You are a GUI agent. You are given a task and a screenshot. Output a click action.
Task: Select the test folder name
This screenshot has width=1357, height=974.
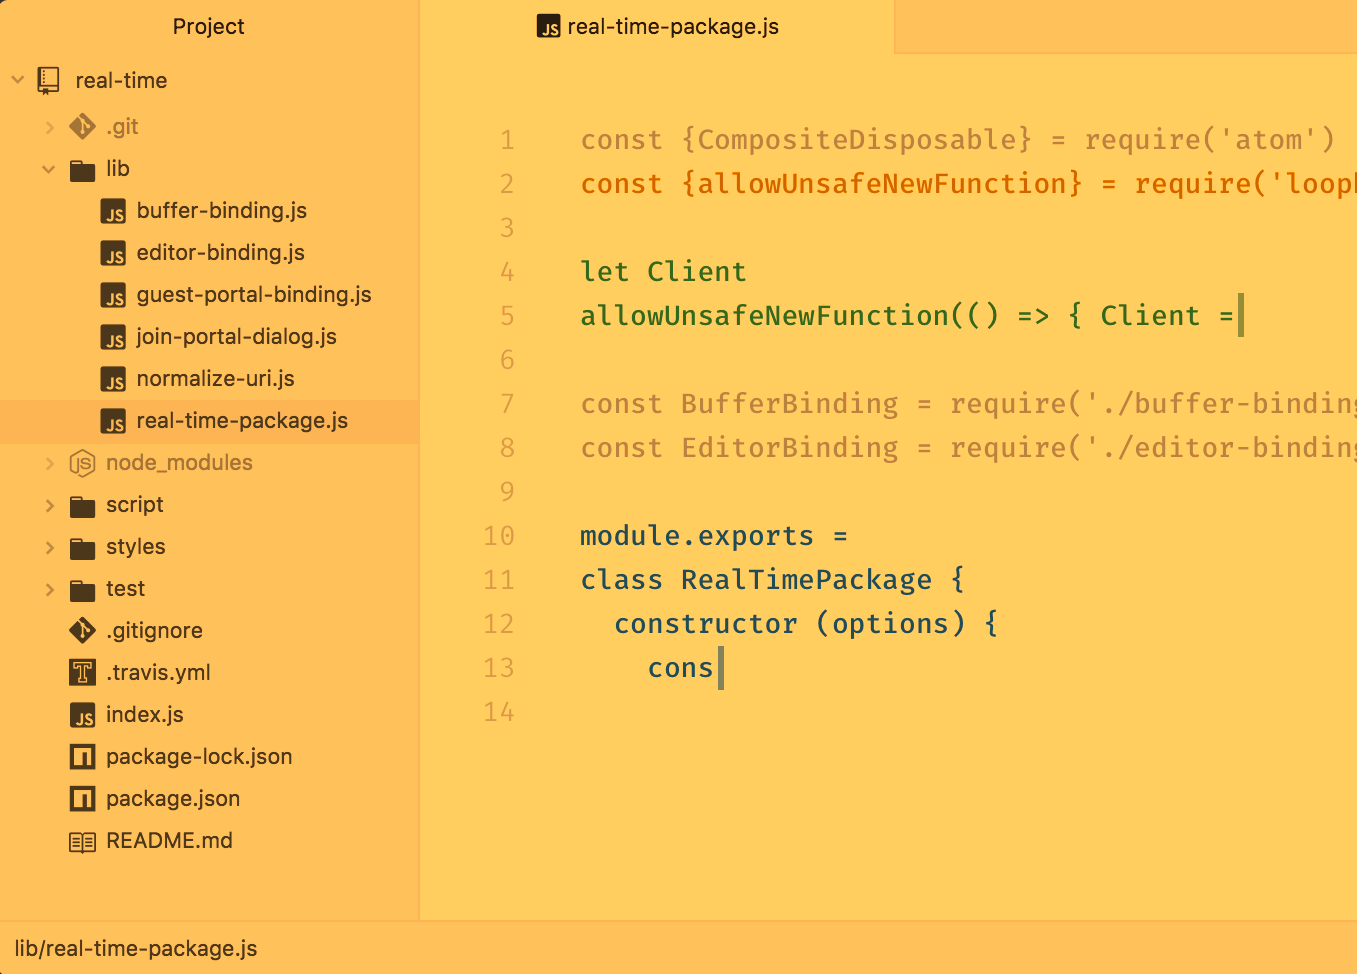(x=126, y=589)
